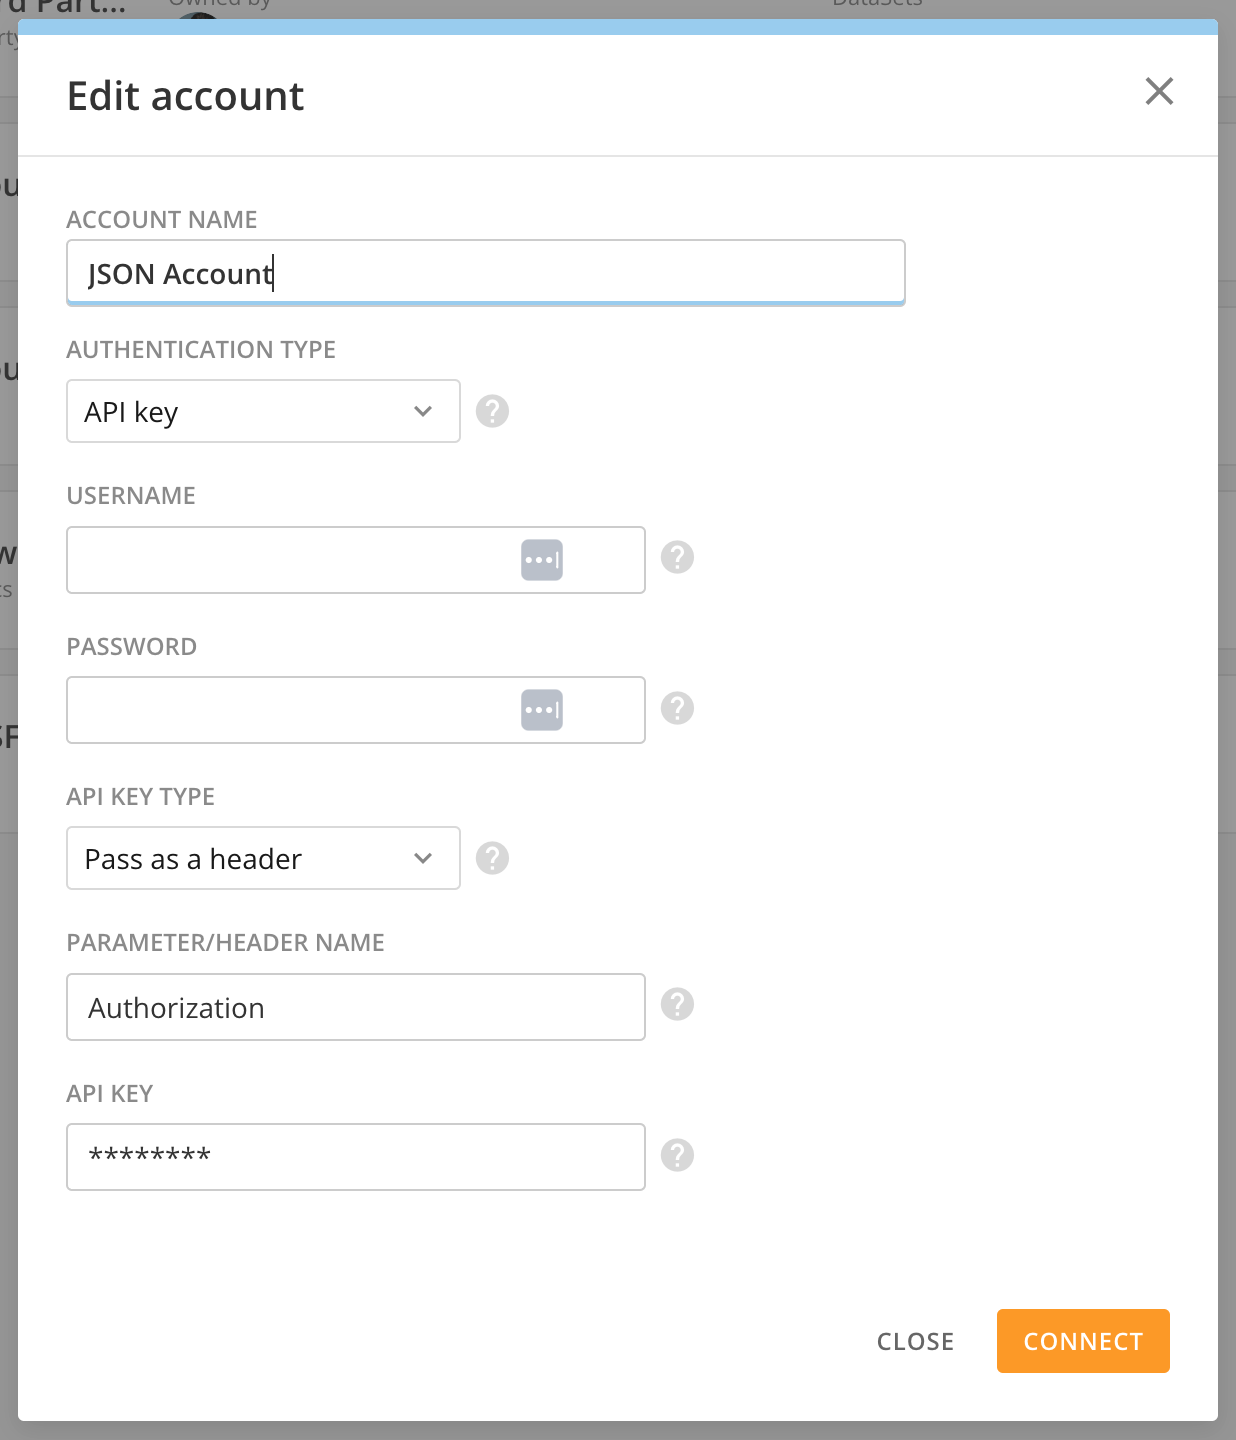The image size is (1236, 1440).
Task: Focus the Username input field
Action: coord(356,560)
